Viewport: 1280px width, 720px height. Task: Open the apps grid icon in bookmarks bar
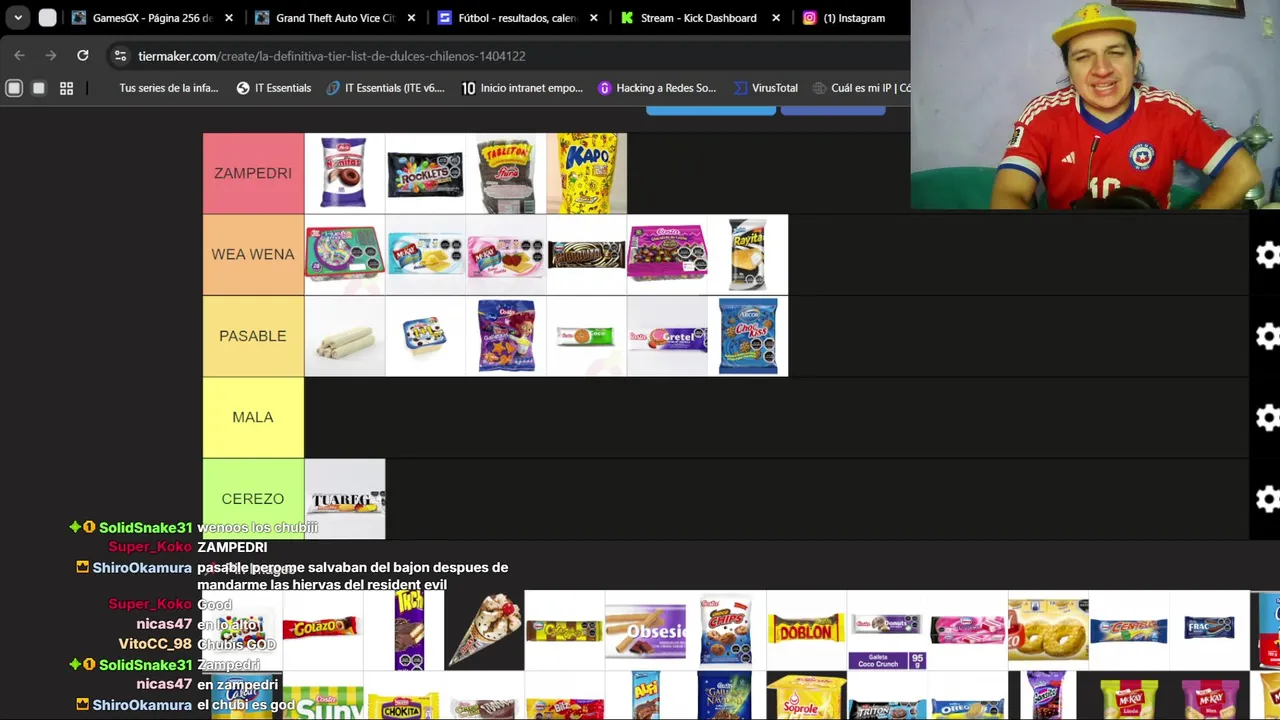[66, 88]
